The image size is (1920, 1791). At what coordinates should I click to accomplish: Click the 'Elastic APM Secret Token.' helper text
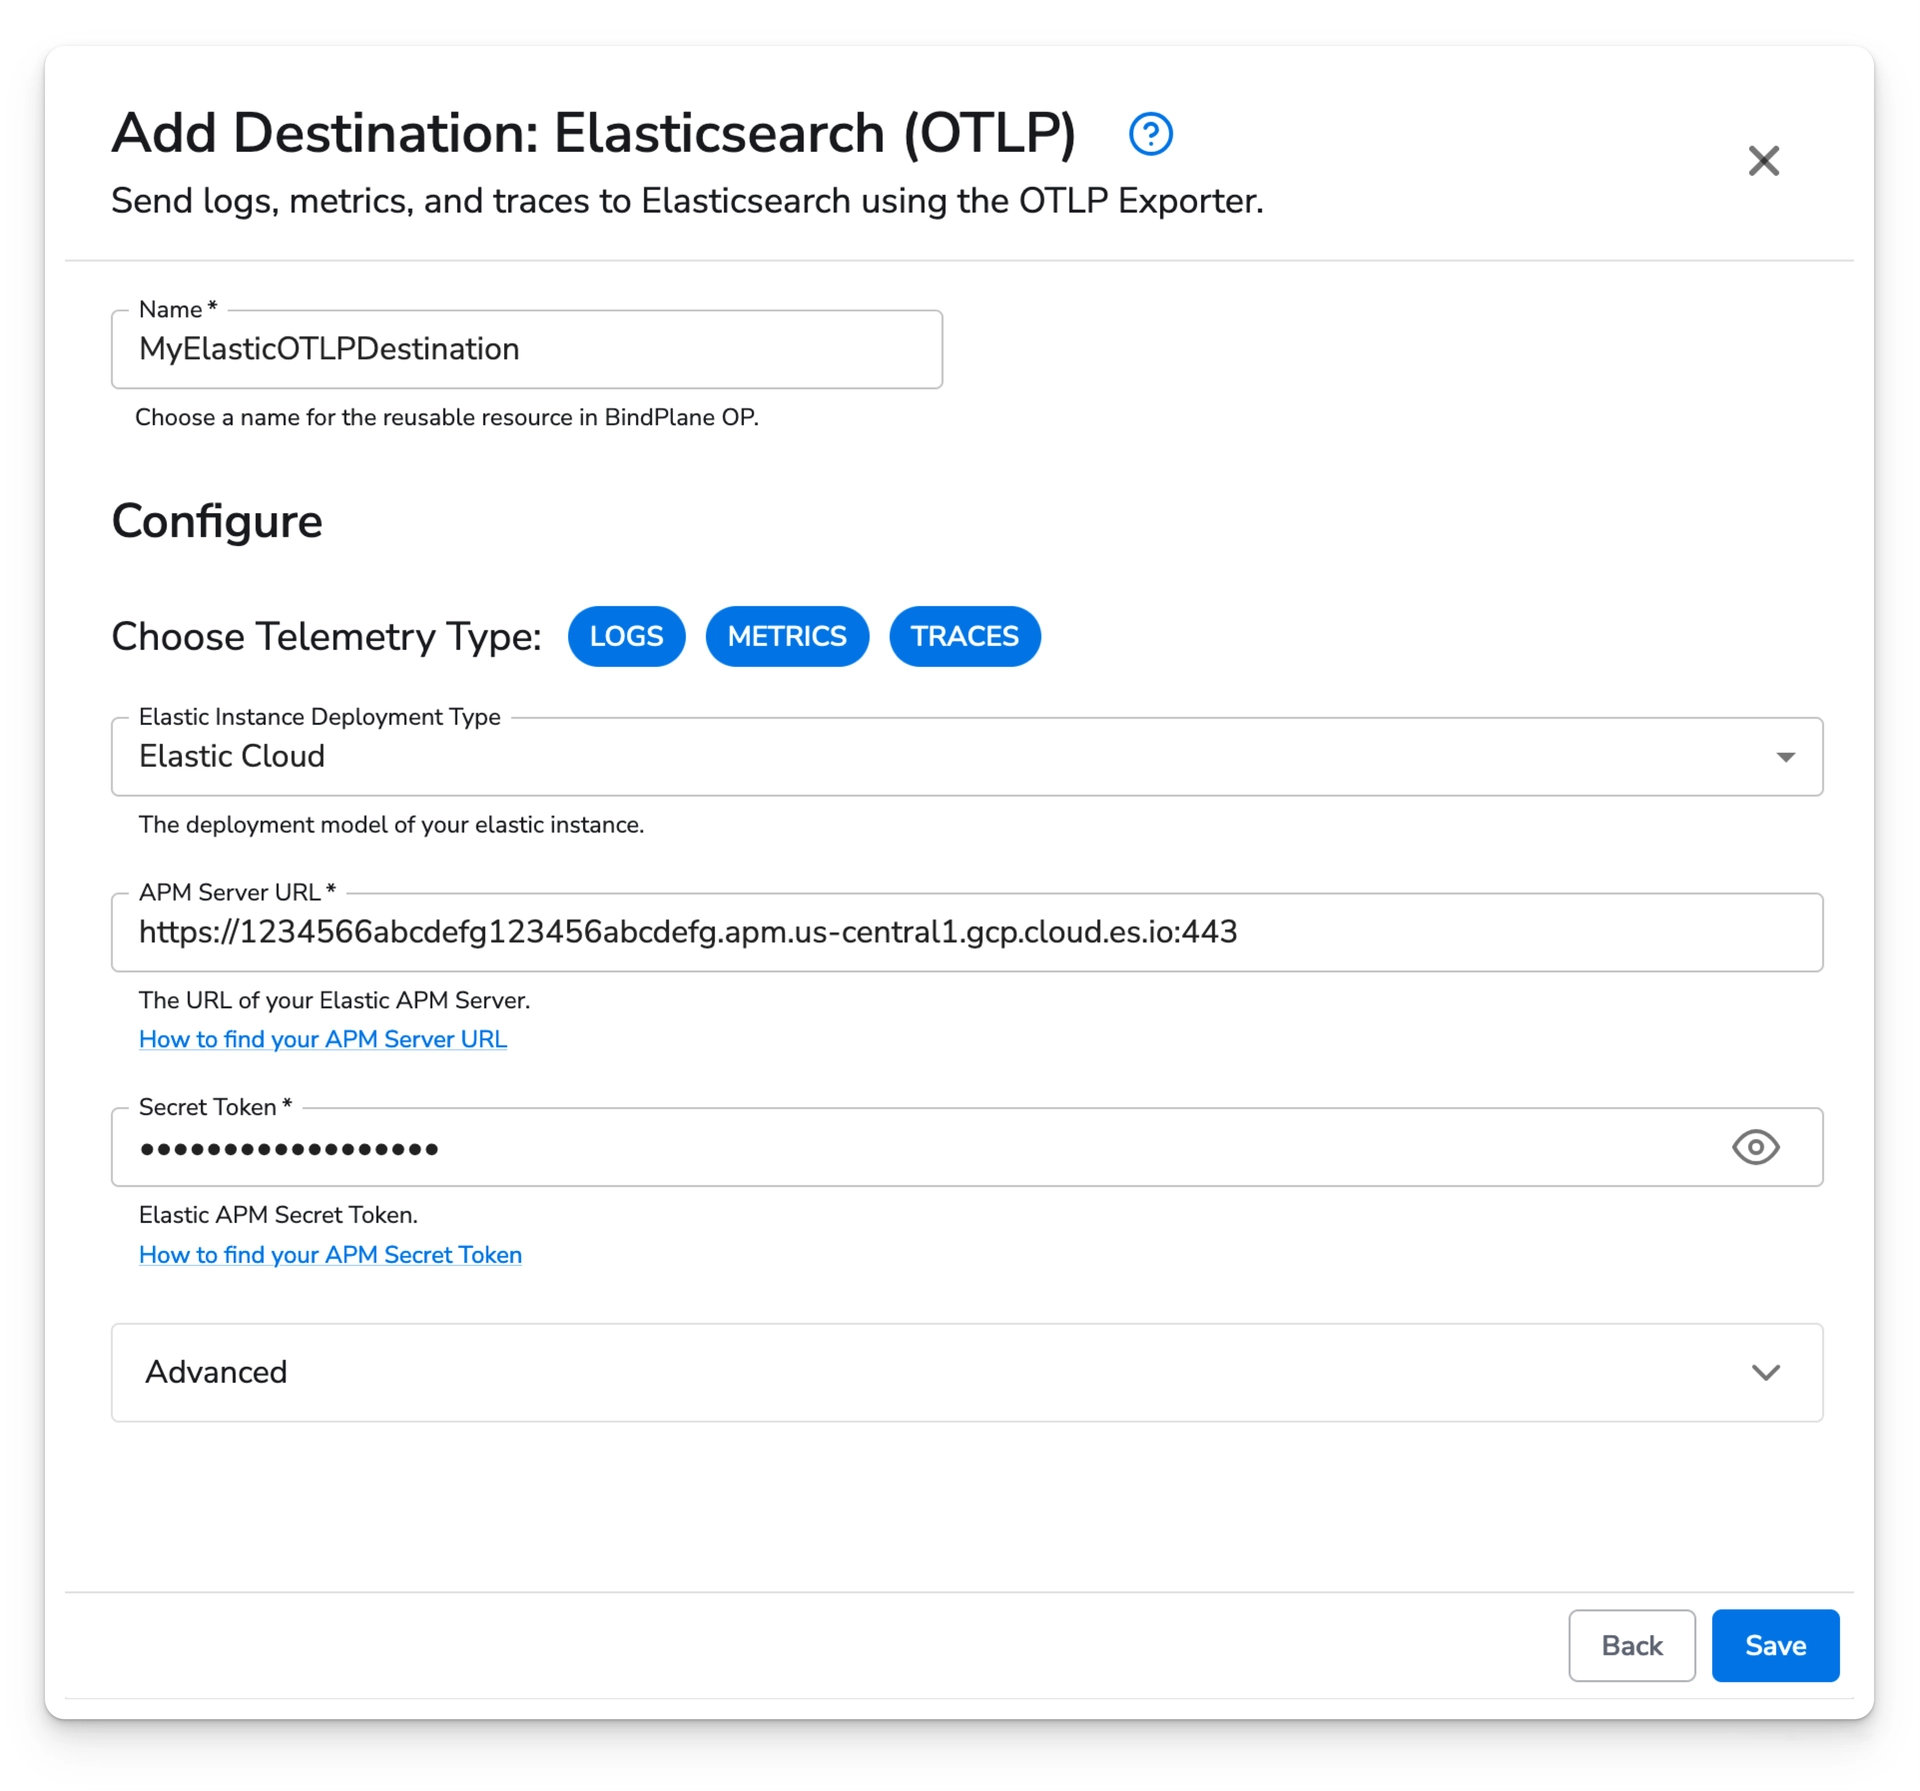[x=278, y=1215]
